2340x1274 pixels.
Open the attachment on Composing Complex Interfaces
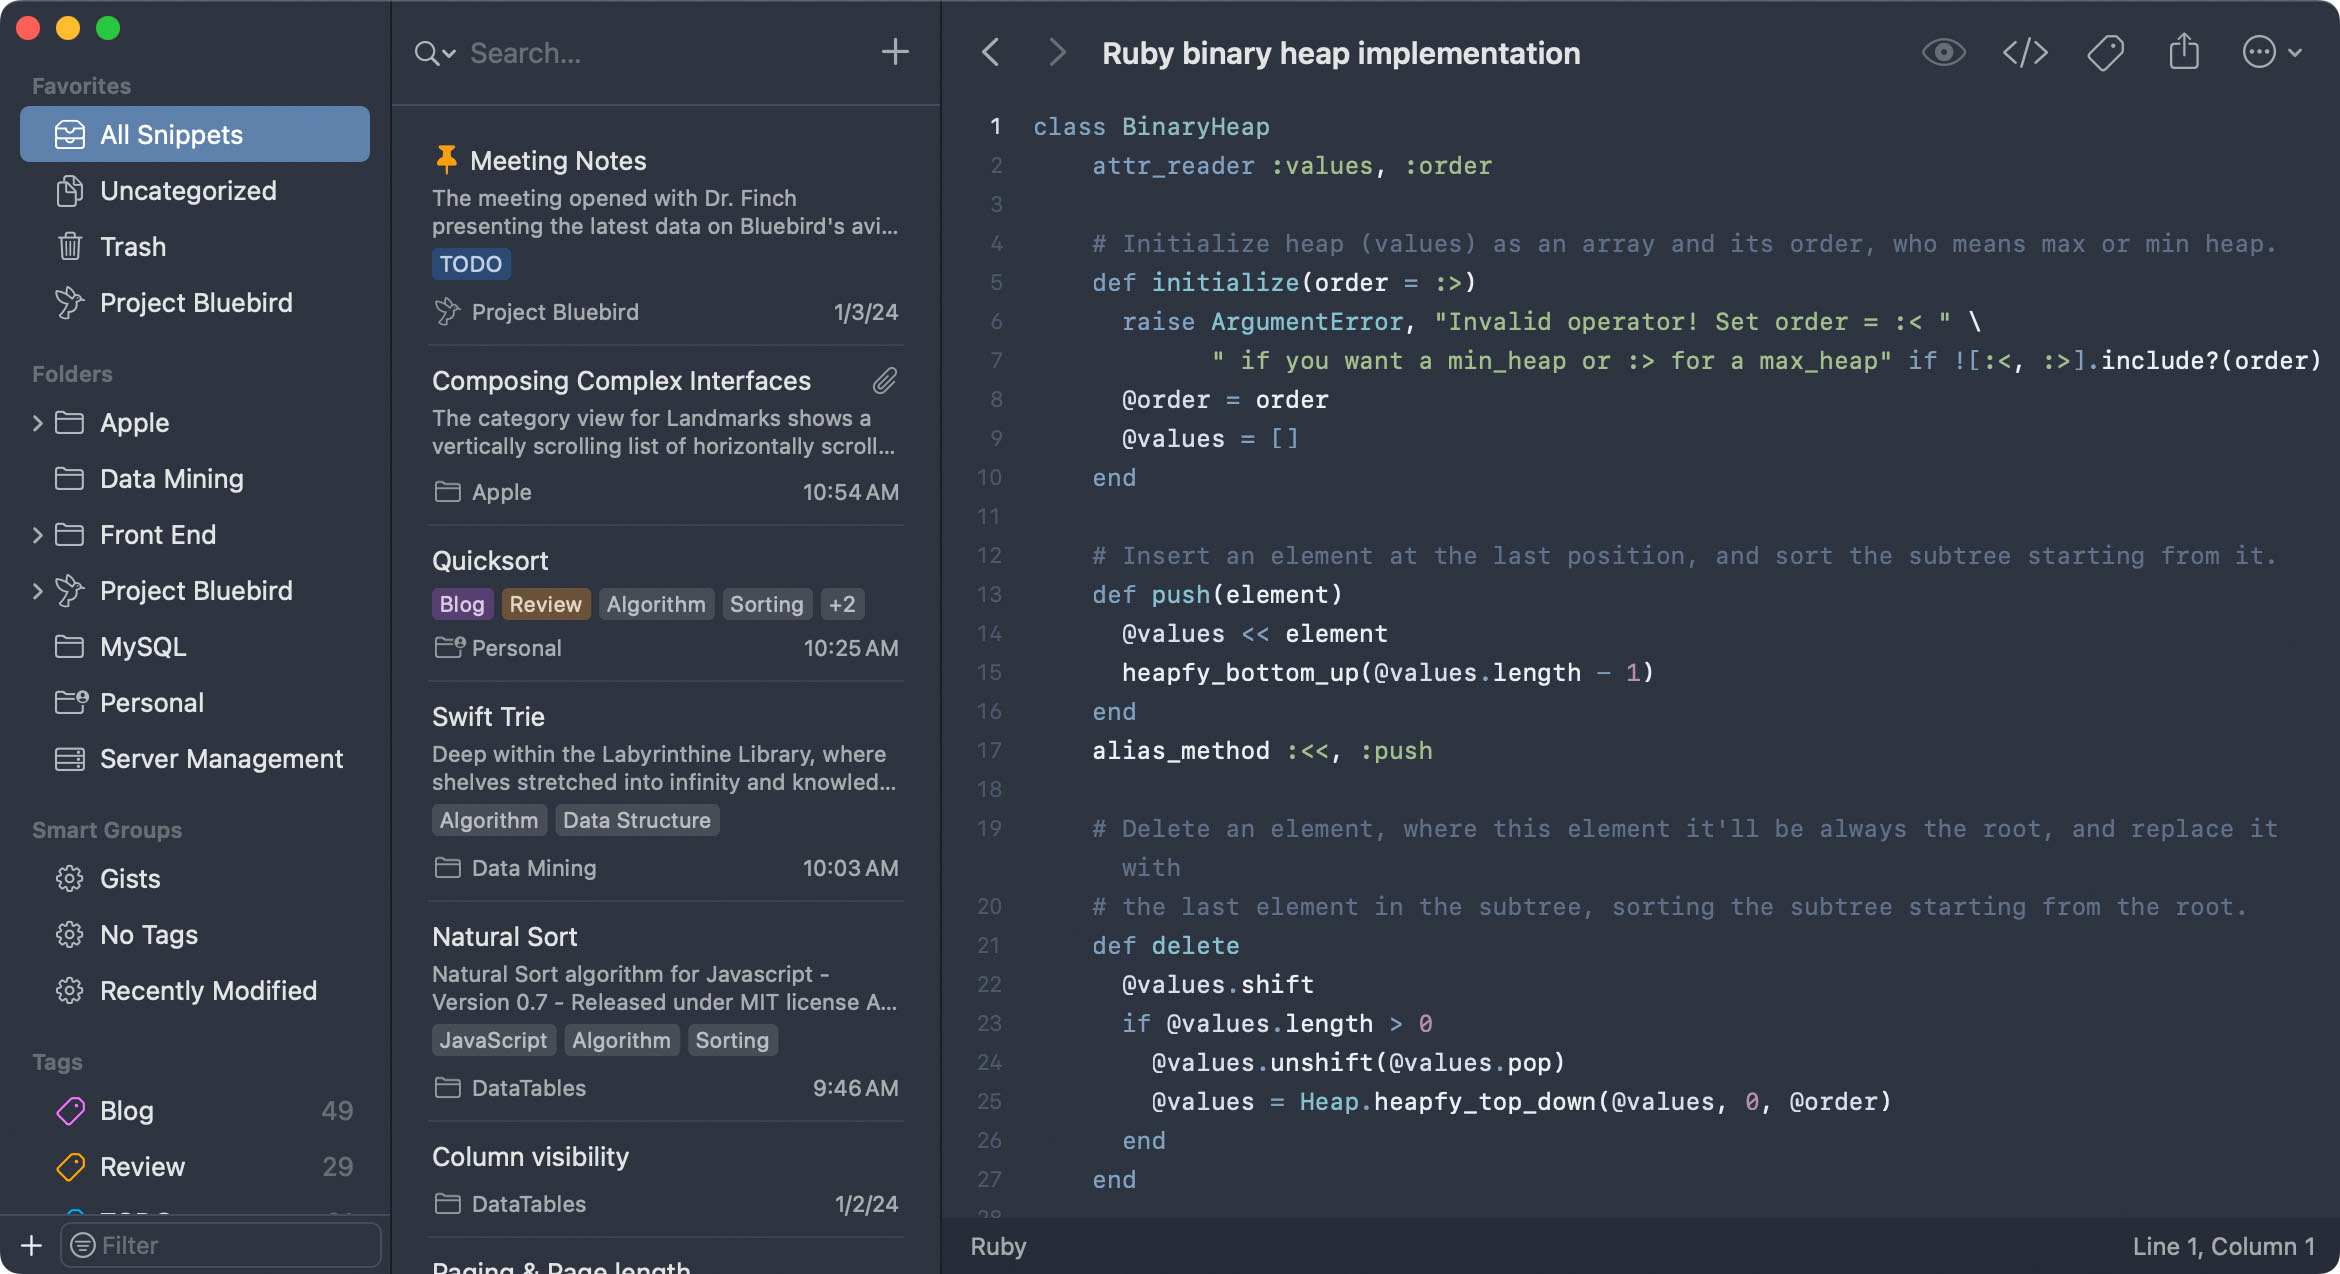[x=884, y=381]
